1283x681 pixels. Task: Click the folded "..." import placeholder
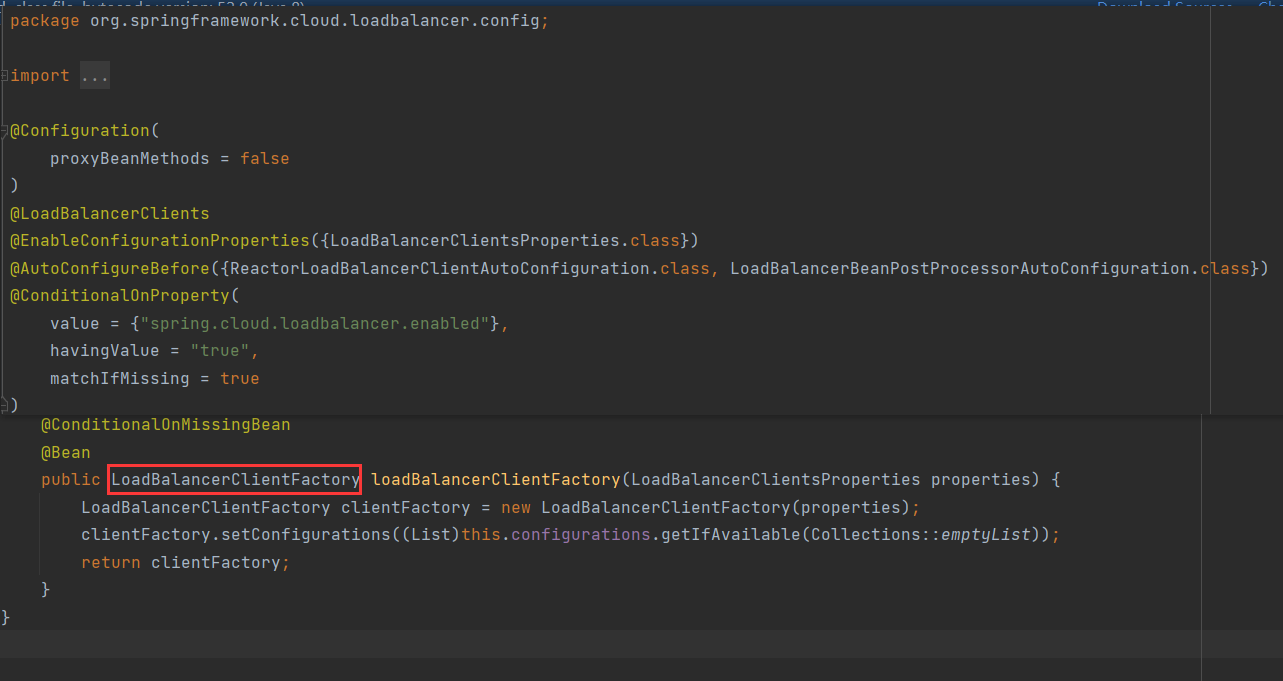94,76
